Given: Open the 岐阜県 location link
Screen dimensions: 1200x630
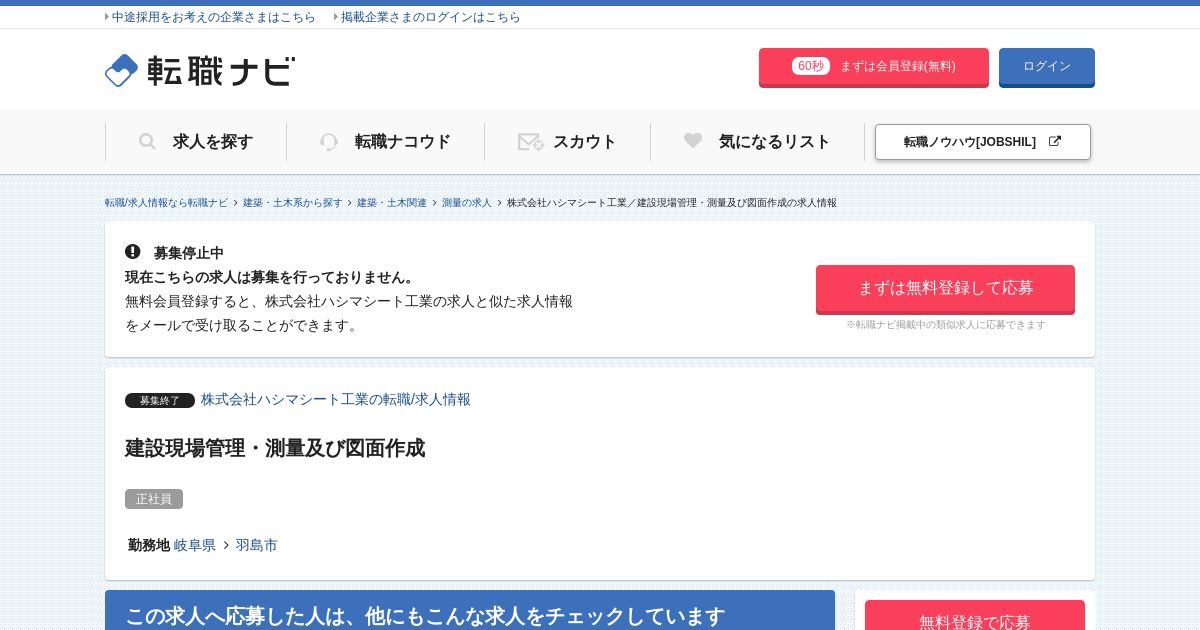Looking at the screenshot, I should [x=195, y=545].
